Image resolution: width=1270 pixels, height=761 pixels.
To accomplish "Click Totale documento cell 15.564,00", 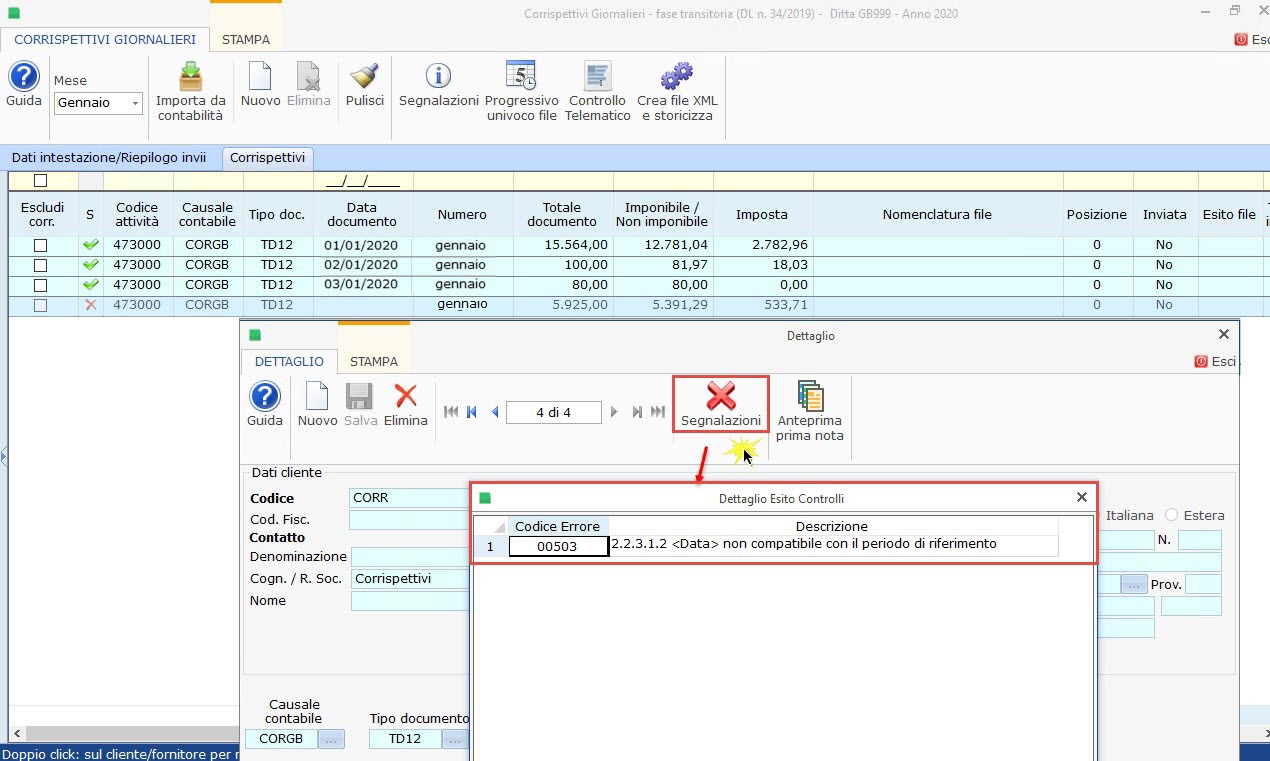I will click(562, 245).
